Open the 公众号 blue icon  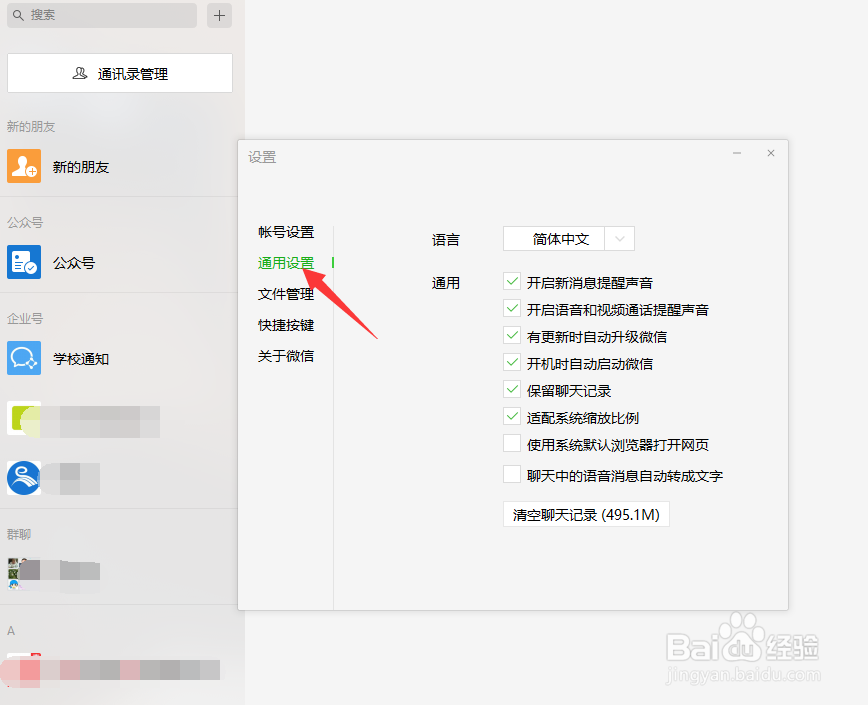24,262
